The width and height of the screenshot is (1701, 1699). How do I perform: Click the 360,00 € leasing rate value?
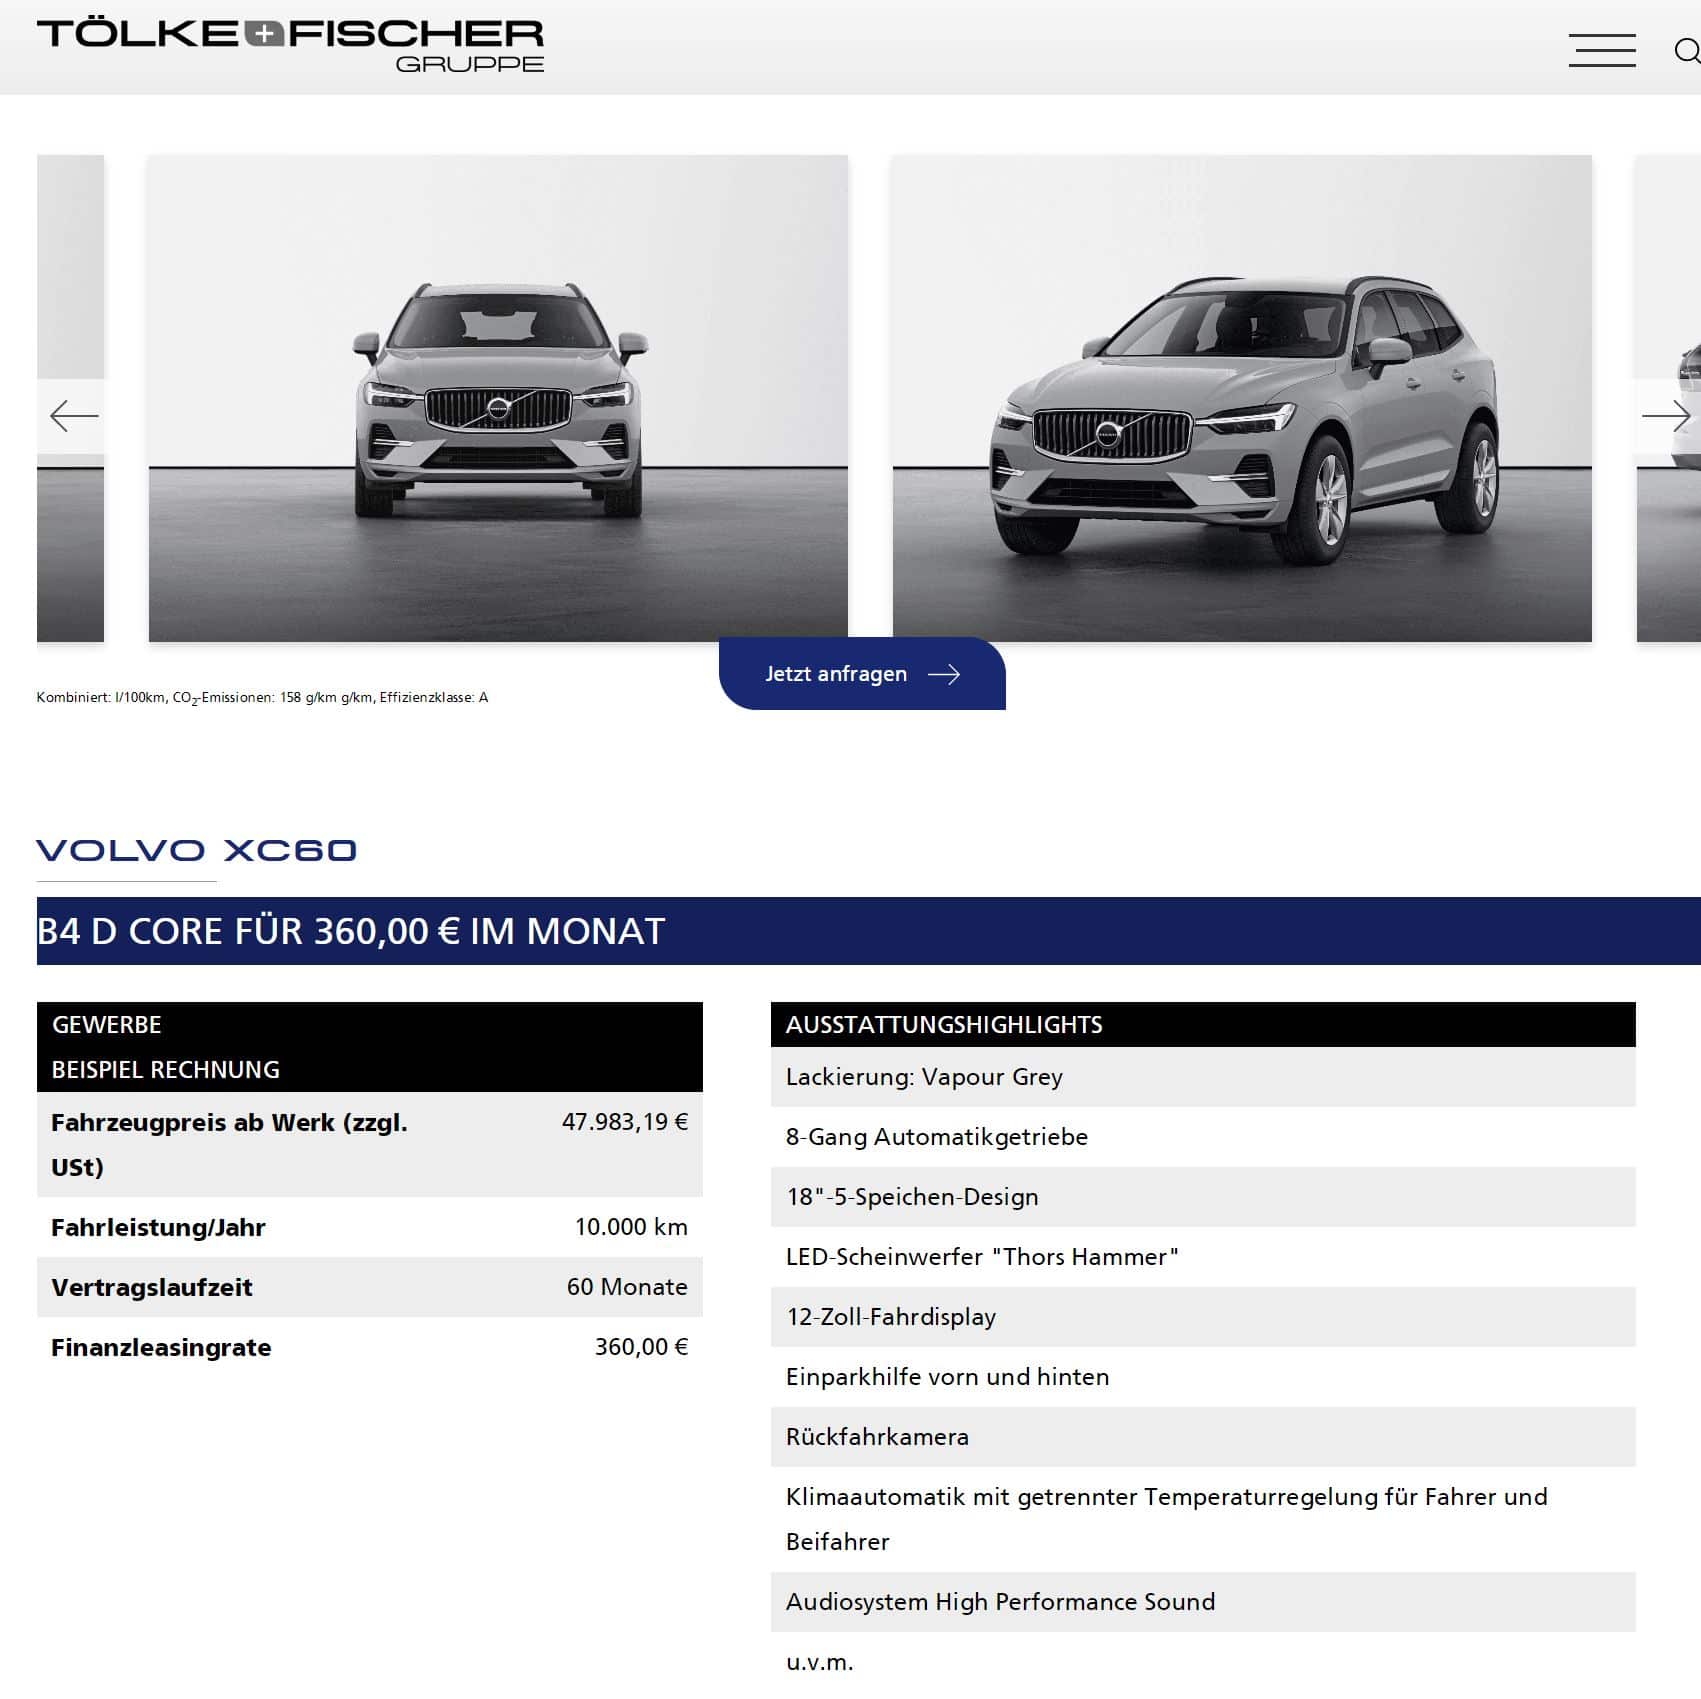point(641,1347)
